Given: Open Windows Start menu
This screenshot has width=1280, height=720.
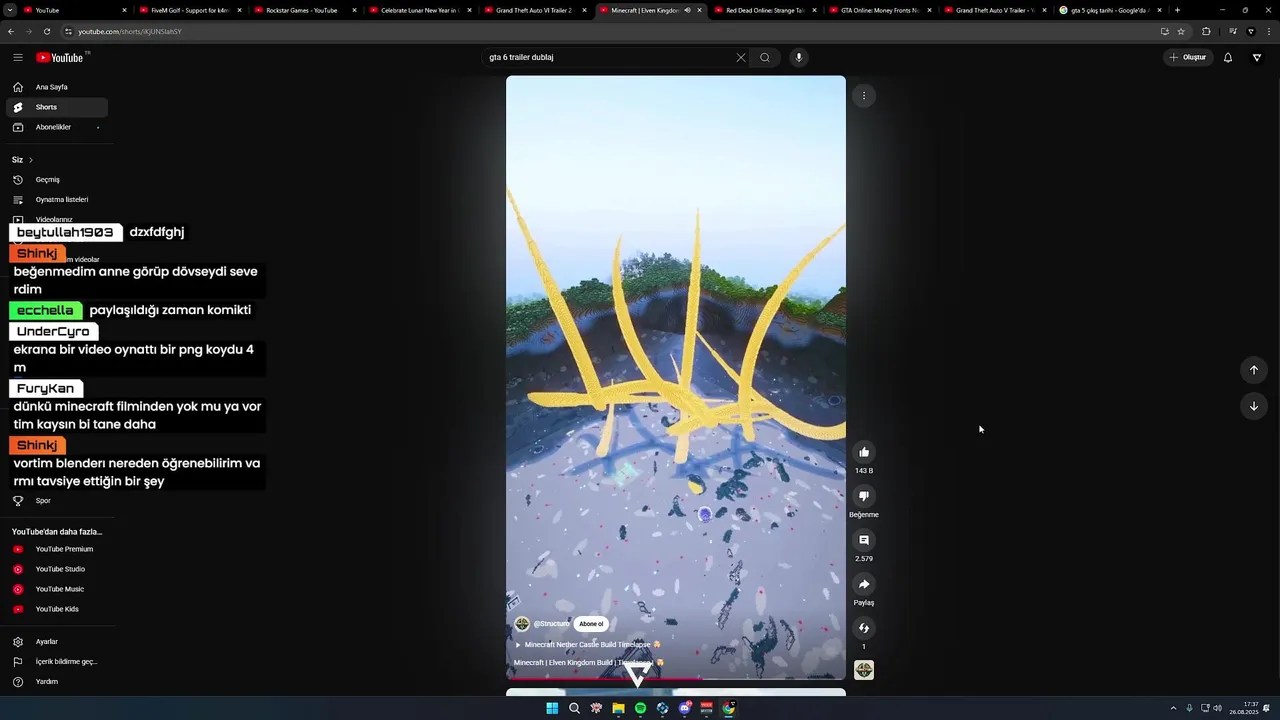Looking at the screenshot, I should tap(552, 708).
